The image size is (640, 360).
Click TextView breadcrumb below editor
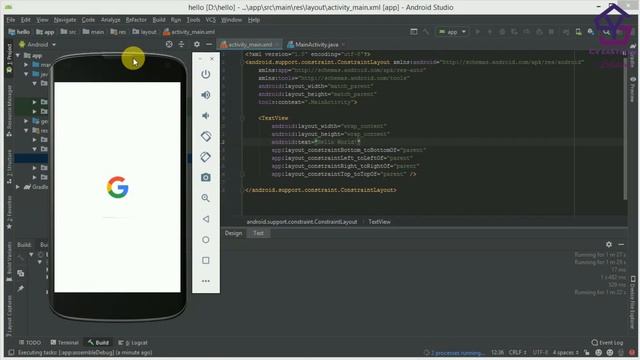pyautogui.click(x=380, y=222)
